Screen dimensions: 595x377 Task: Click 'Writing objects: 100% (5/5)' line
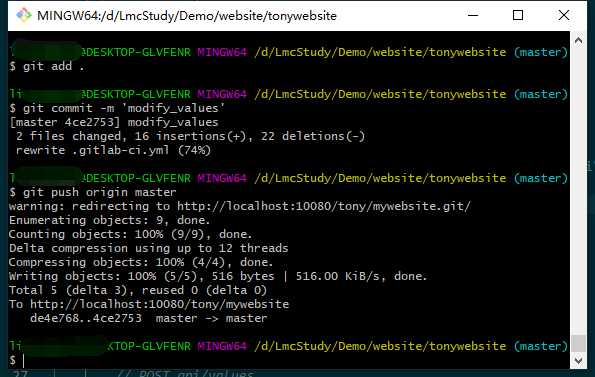coord(218,276)
